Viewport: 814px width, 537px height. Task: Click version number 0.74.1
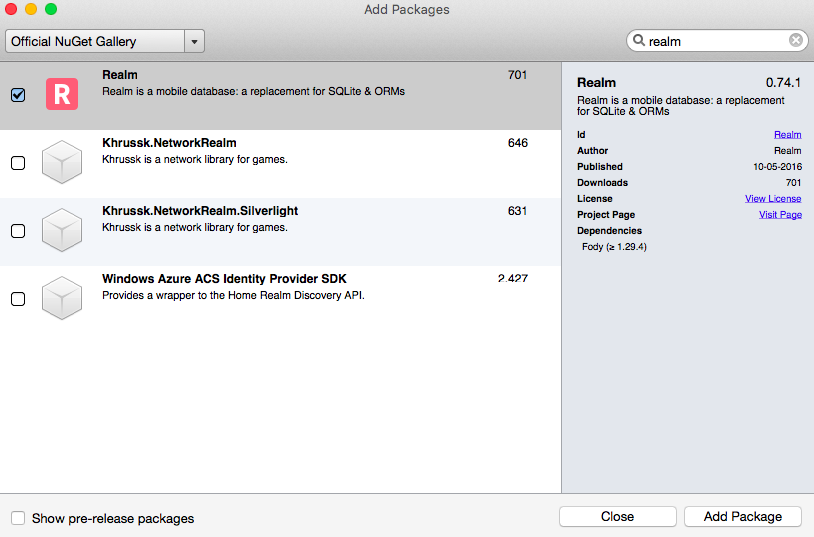pos(783,83)
